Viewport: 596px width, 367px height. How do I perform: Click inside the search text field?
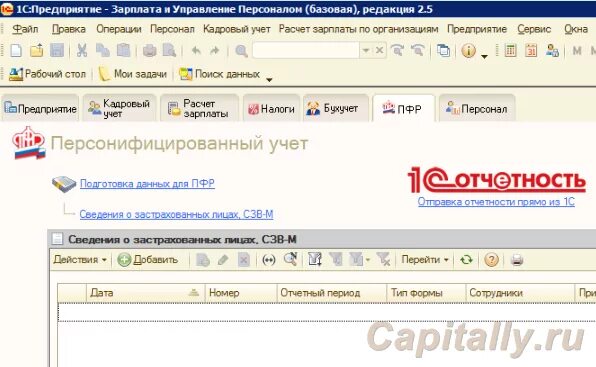[x=306, y=50]
